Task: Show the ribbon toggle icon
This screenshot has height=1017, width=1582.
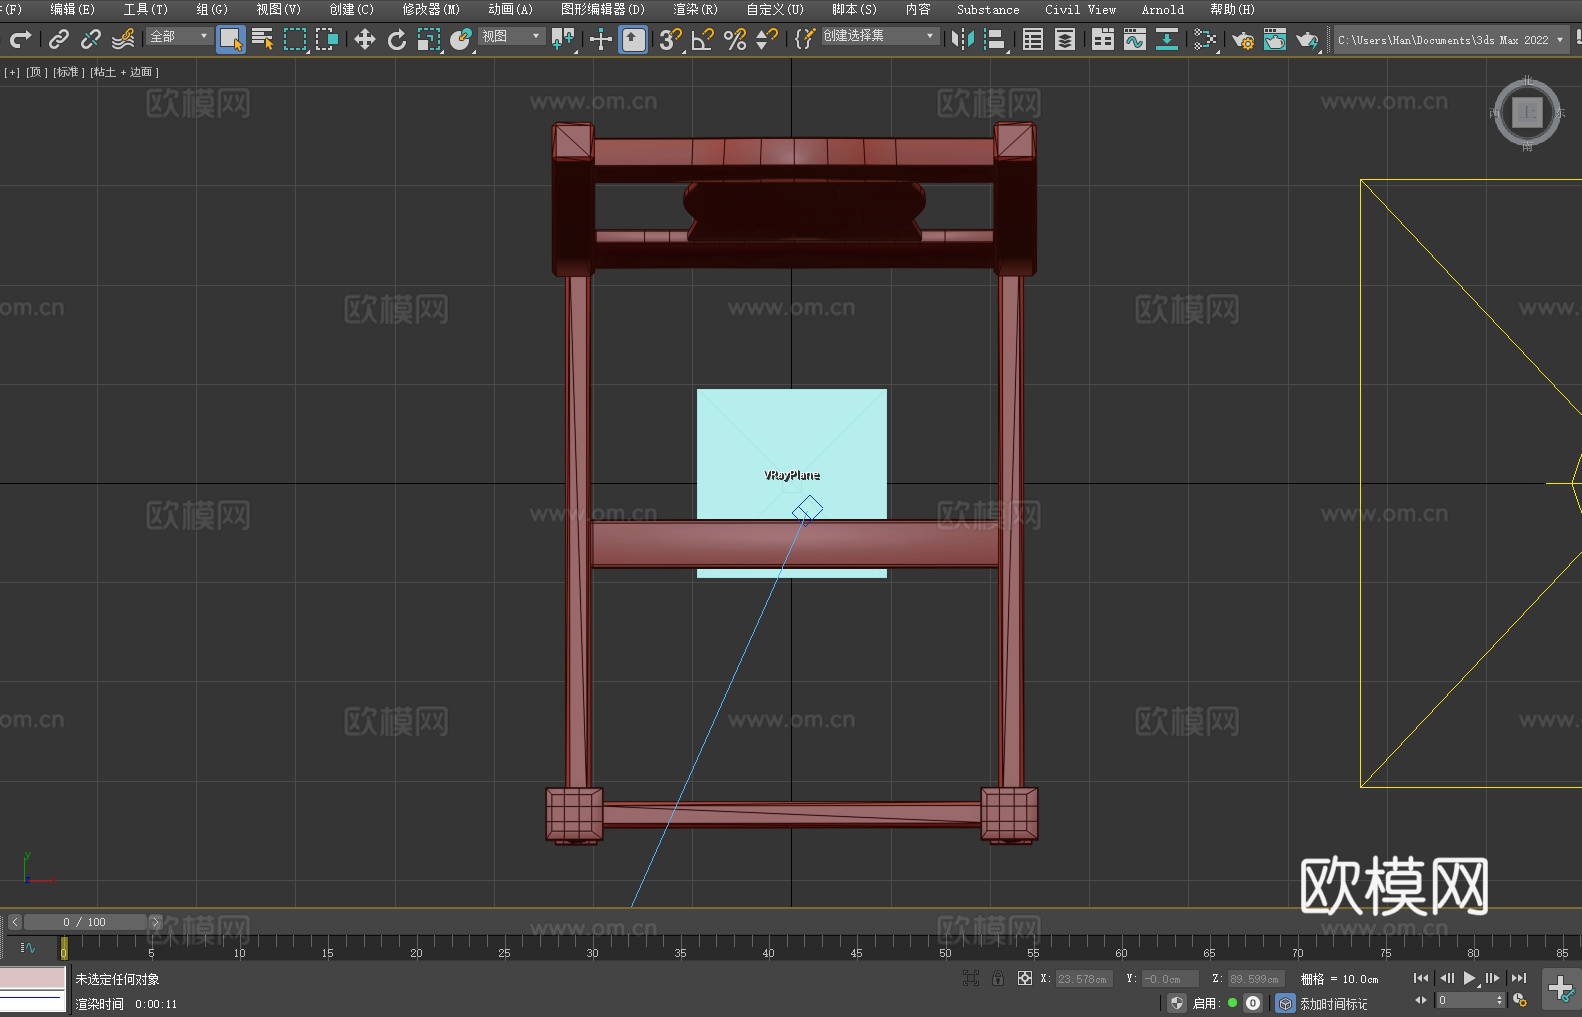Action: (1103, 39)
